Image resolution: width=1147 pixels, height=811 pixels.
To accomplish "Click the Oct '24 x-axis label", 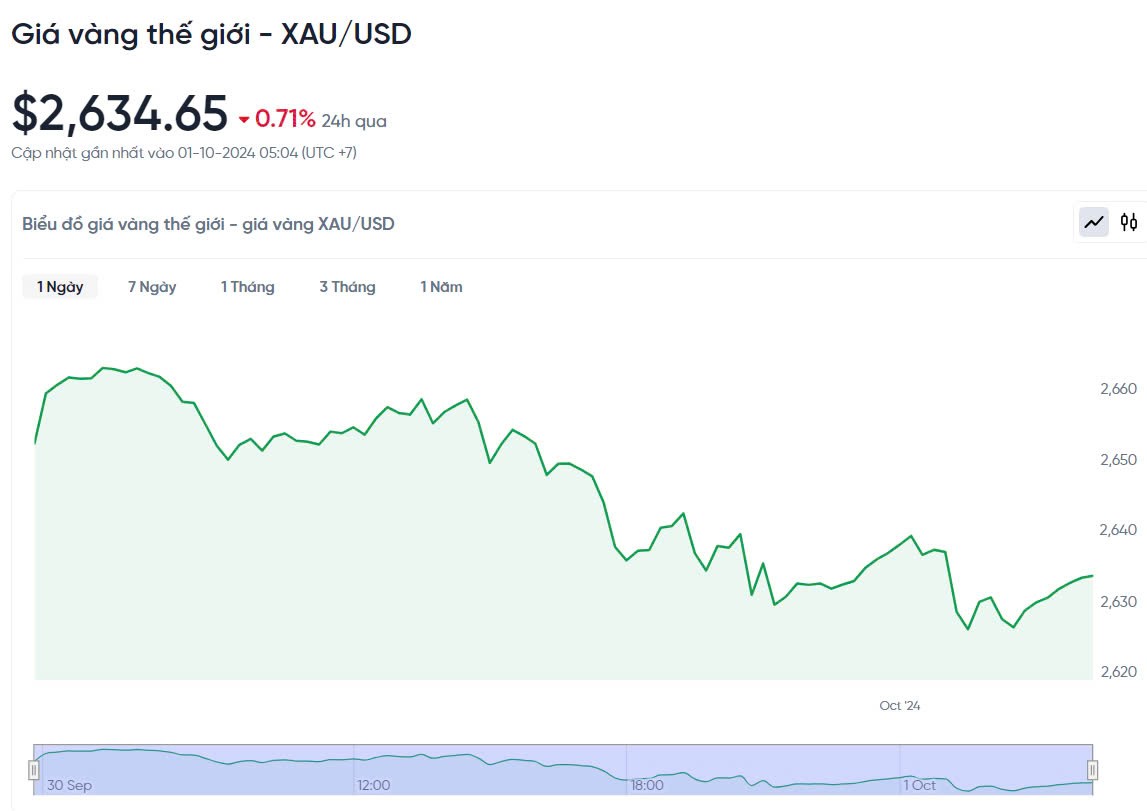I will point(899,706).
